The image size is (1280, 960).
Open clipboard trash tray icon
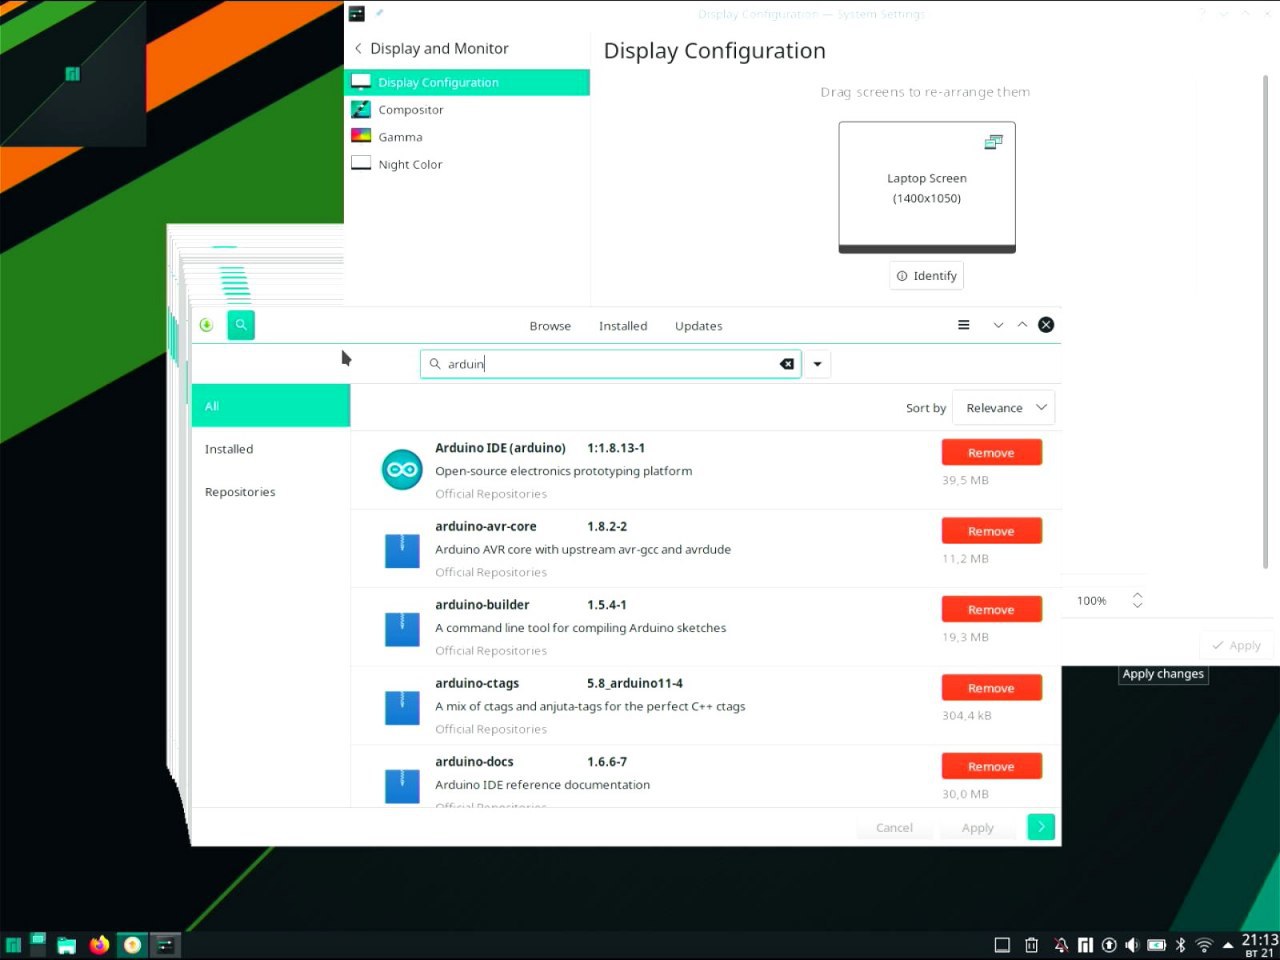click(1032, 945)
